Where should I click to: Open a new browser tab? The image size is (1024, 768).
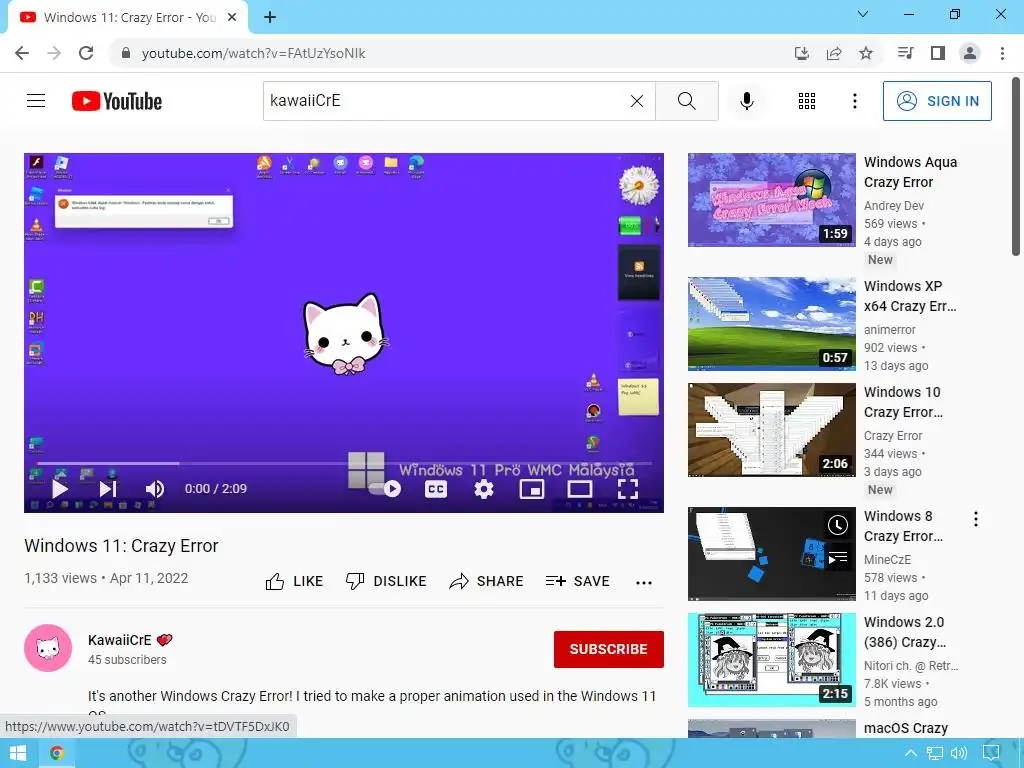270,17
